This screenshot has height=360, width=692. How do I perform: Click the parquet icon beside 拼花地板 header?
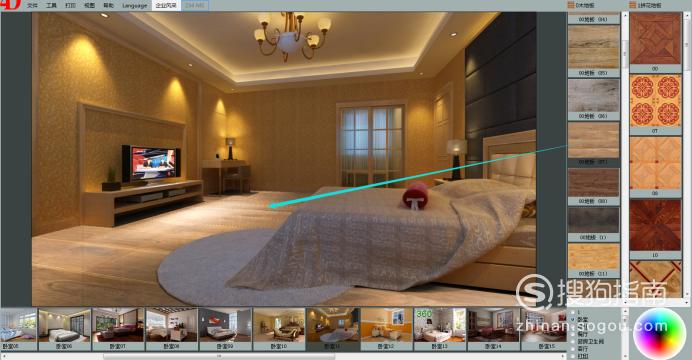coord(632,5)
